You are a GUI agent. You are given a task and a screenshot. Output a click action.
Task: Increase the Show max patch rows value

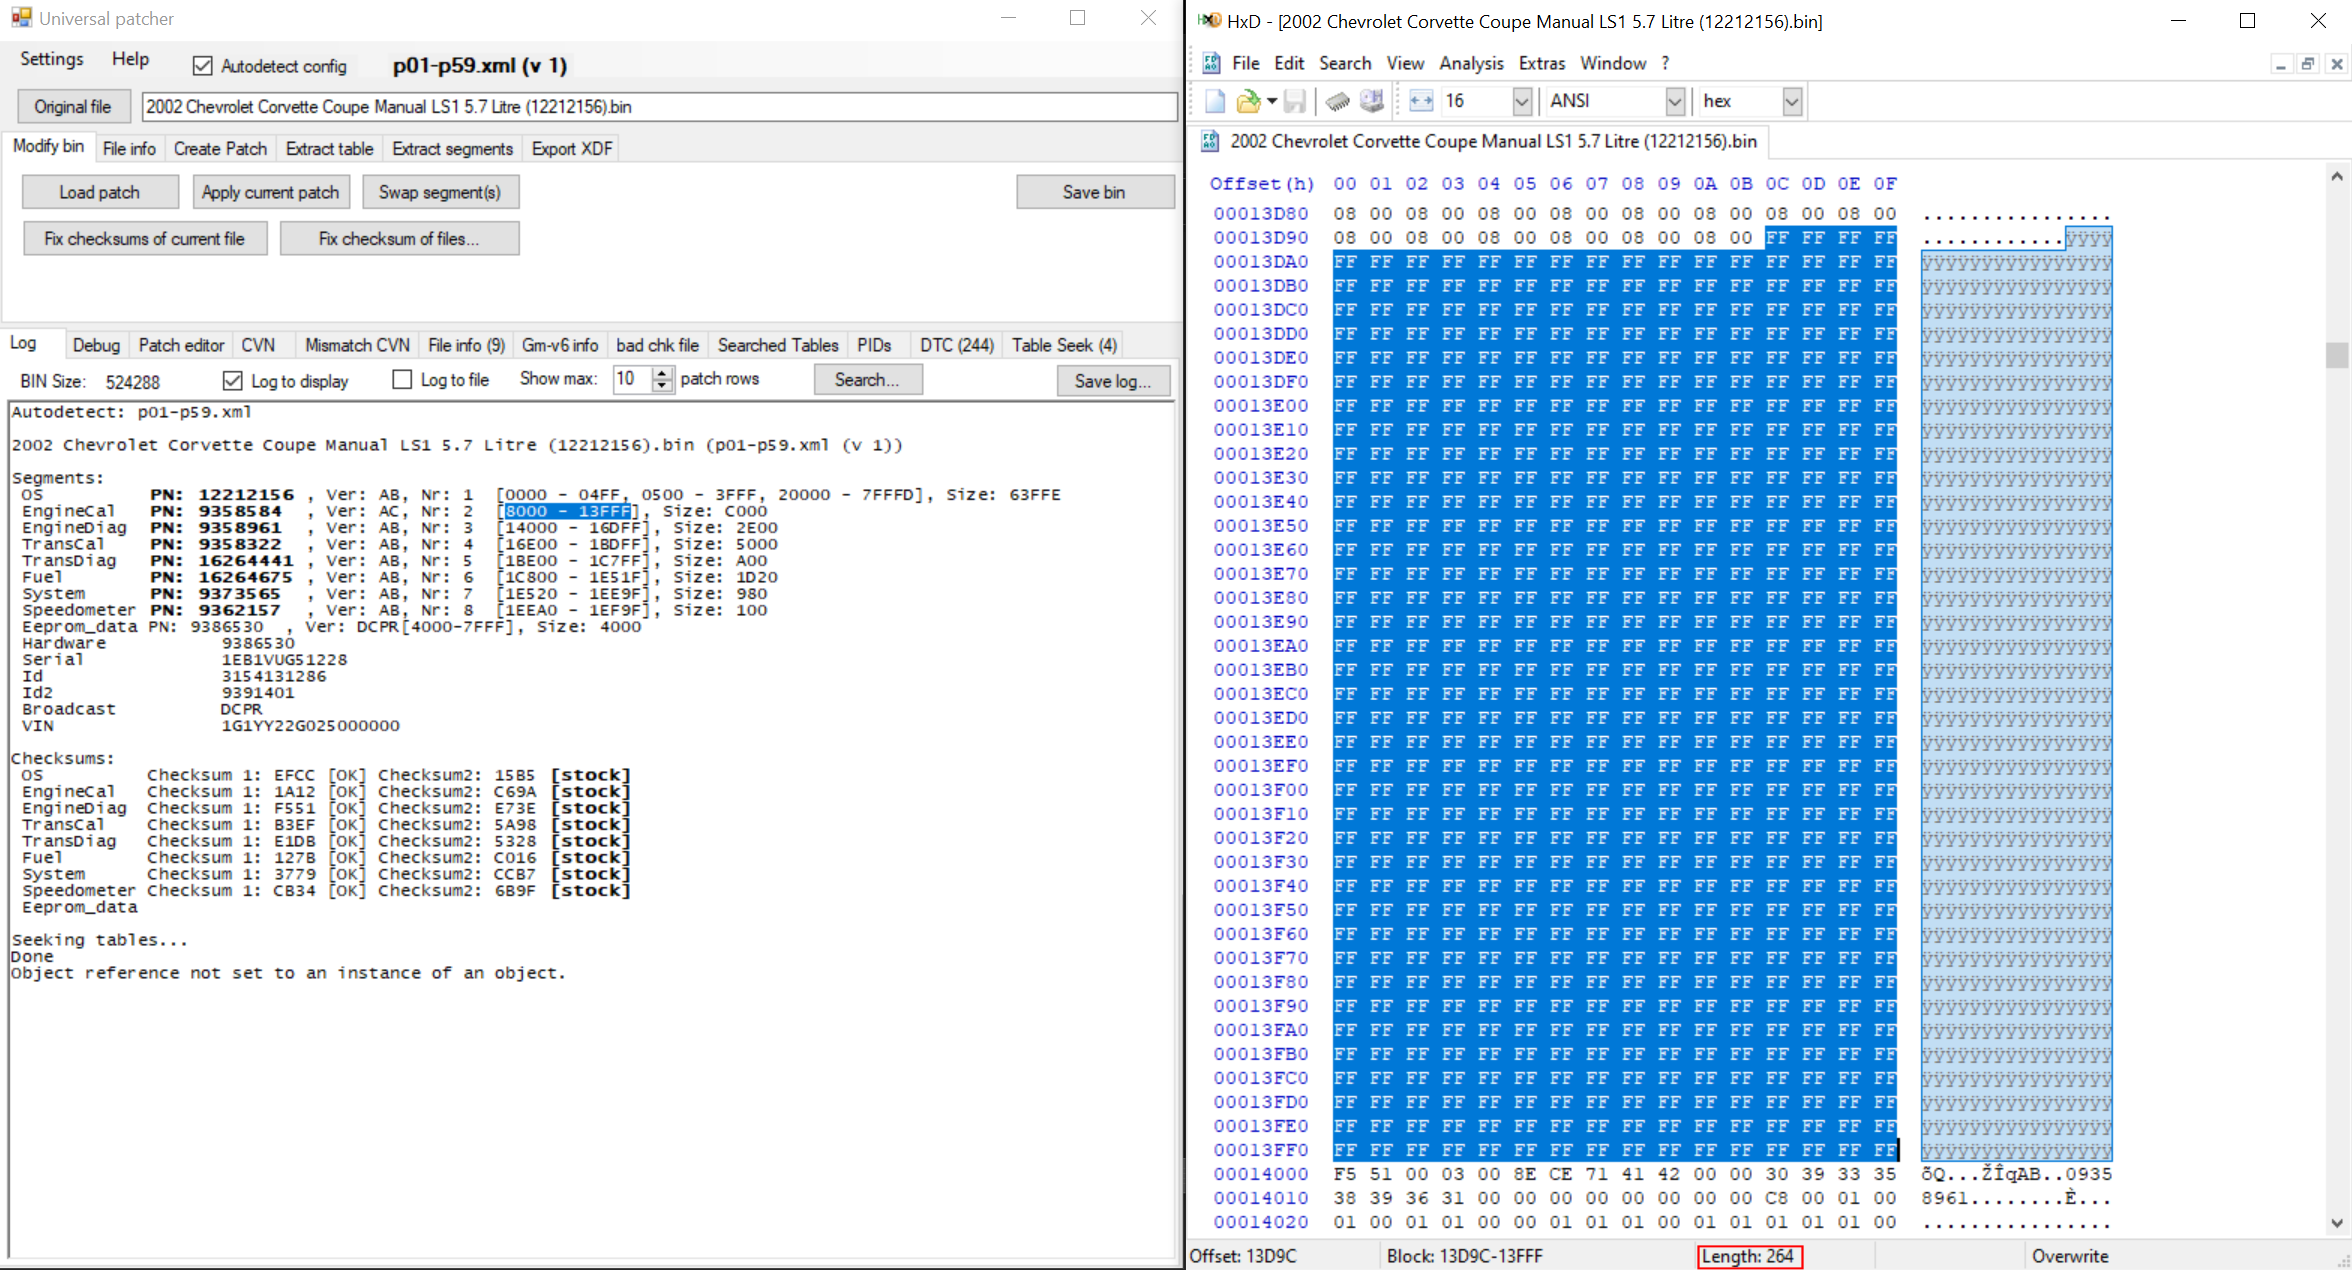pos(662,373)
